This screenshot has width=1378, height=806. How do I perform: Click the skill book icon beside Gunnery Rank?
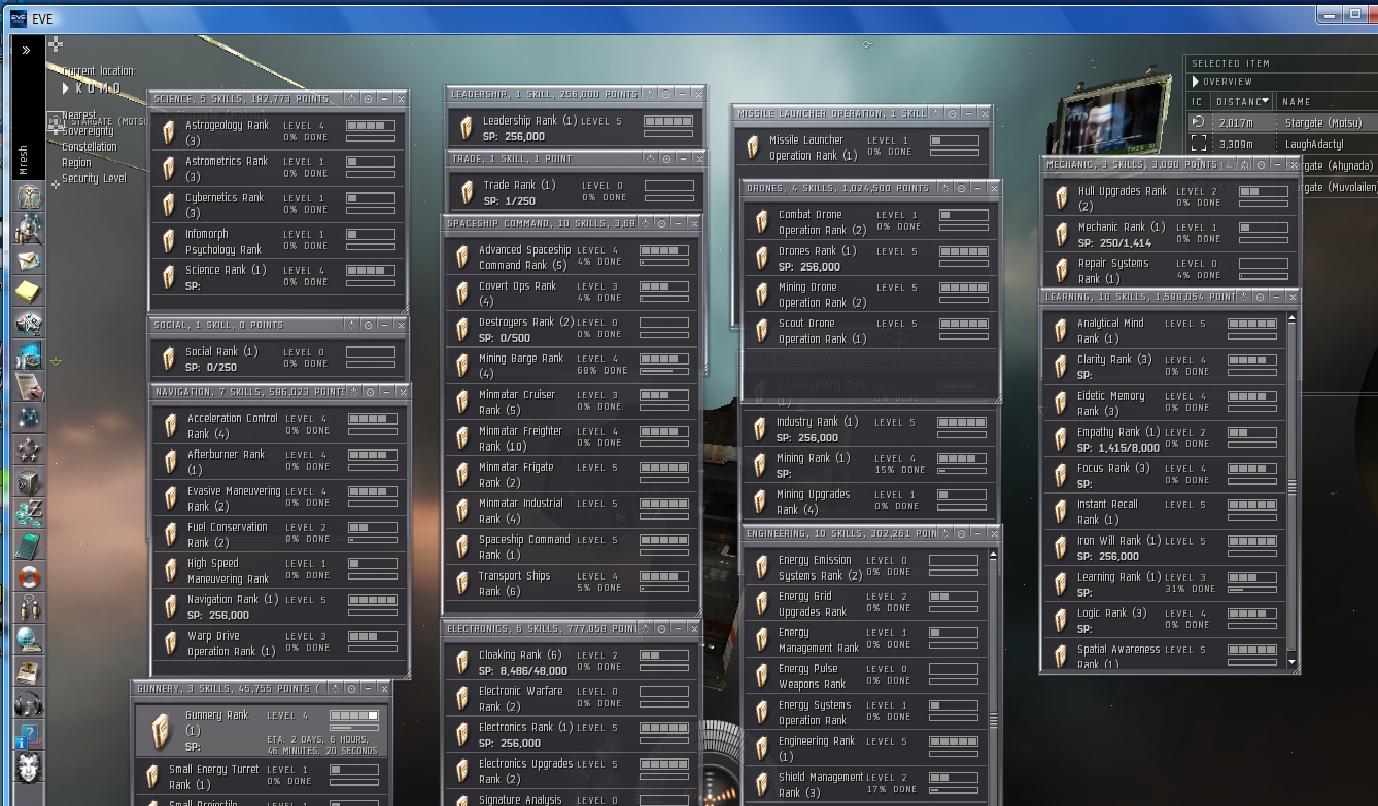[160, 731]
